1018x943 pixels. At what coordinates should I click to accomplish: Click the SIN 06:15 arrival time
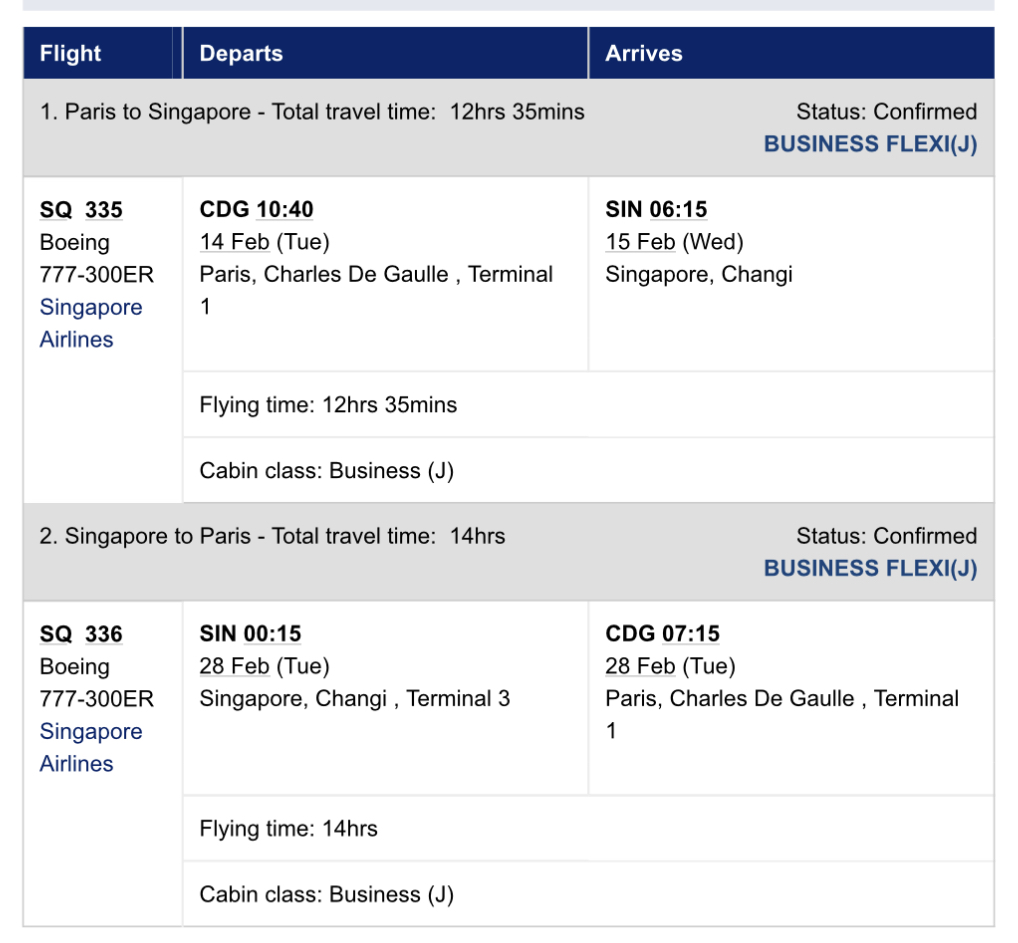click(656, 210)
